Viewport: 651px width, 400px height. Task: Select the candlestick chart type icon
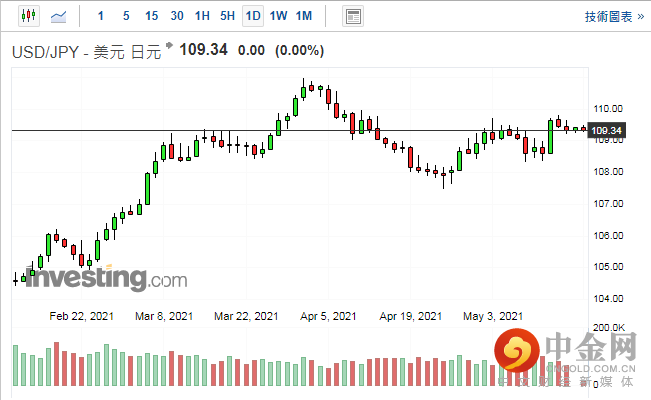29,16
